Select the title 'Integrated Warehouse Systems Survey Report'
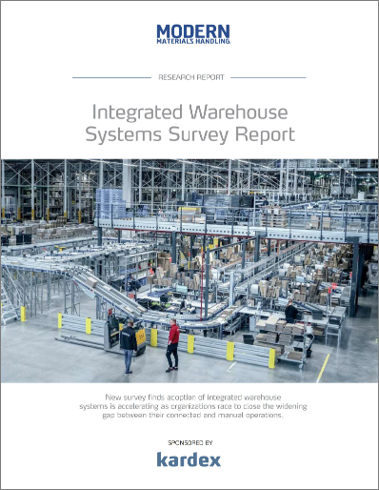Screen dimensions: 379x490 [190, 123]
